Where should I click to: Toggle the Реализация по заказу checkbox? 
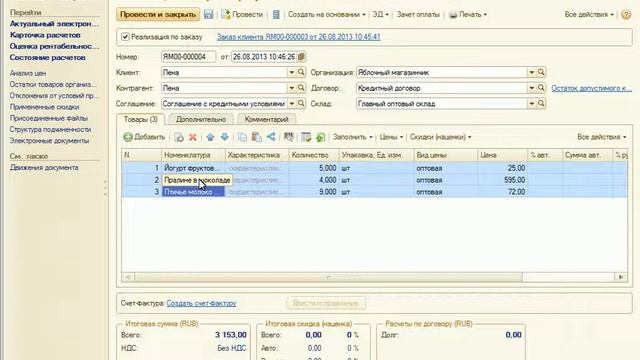point(125,37)
